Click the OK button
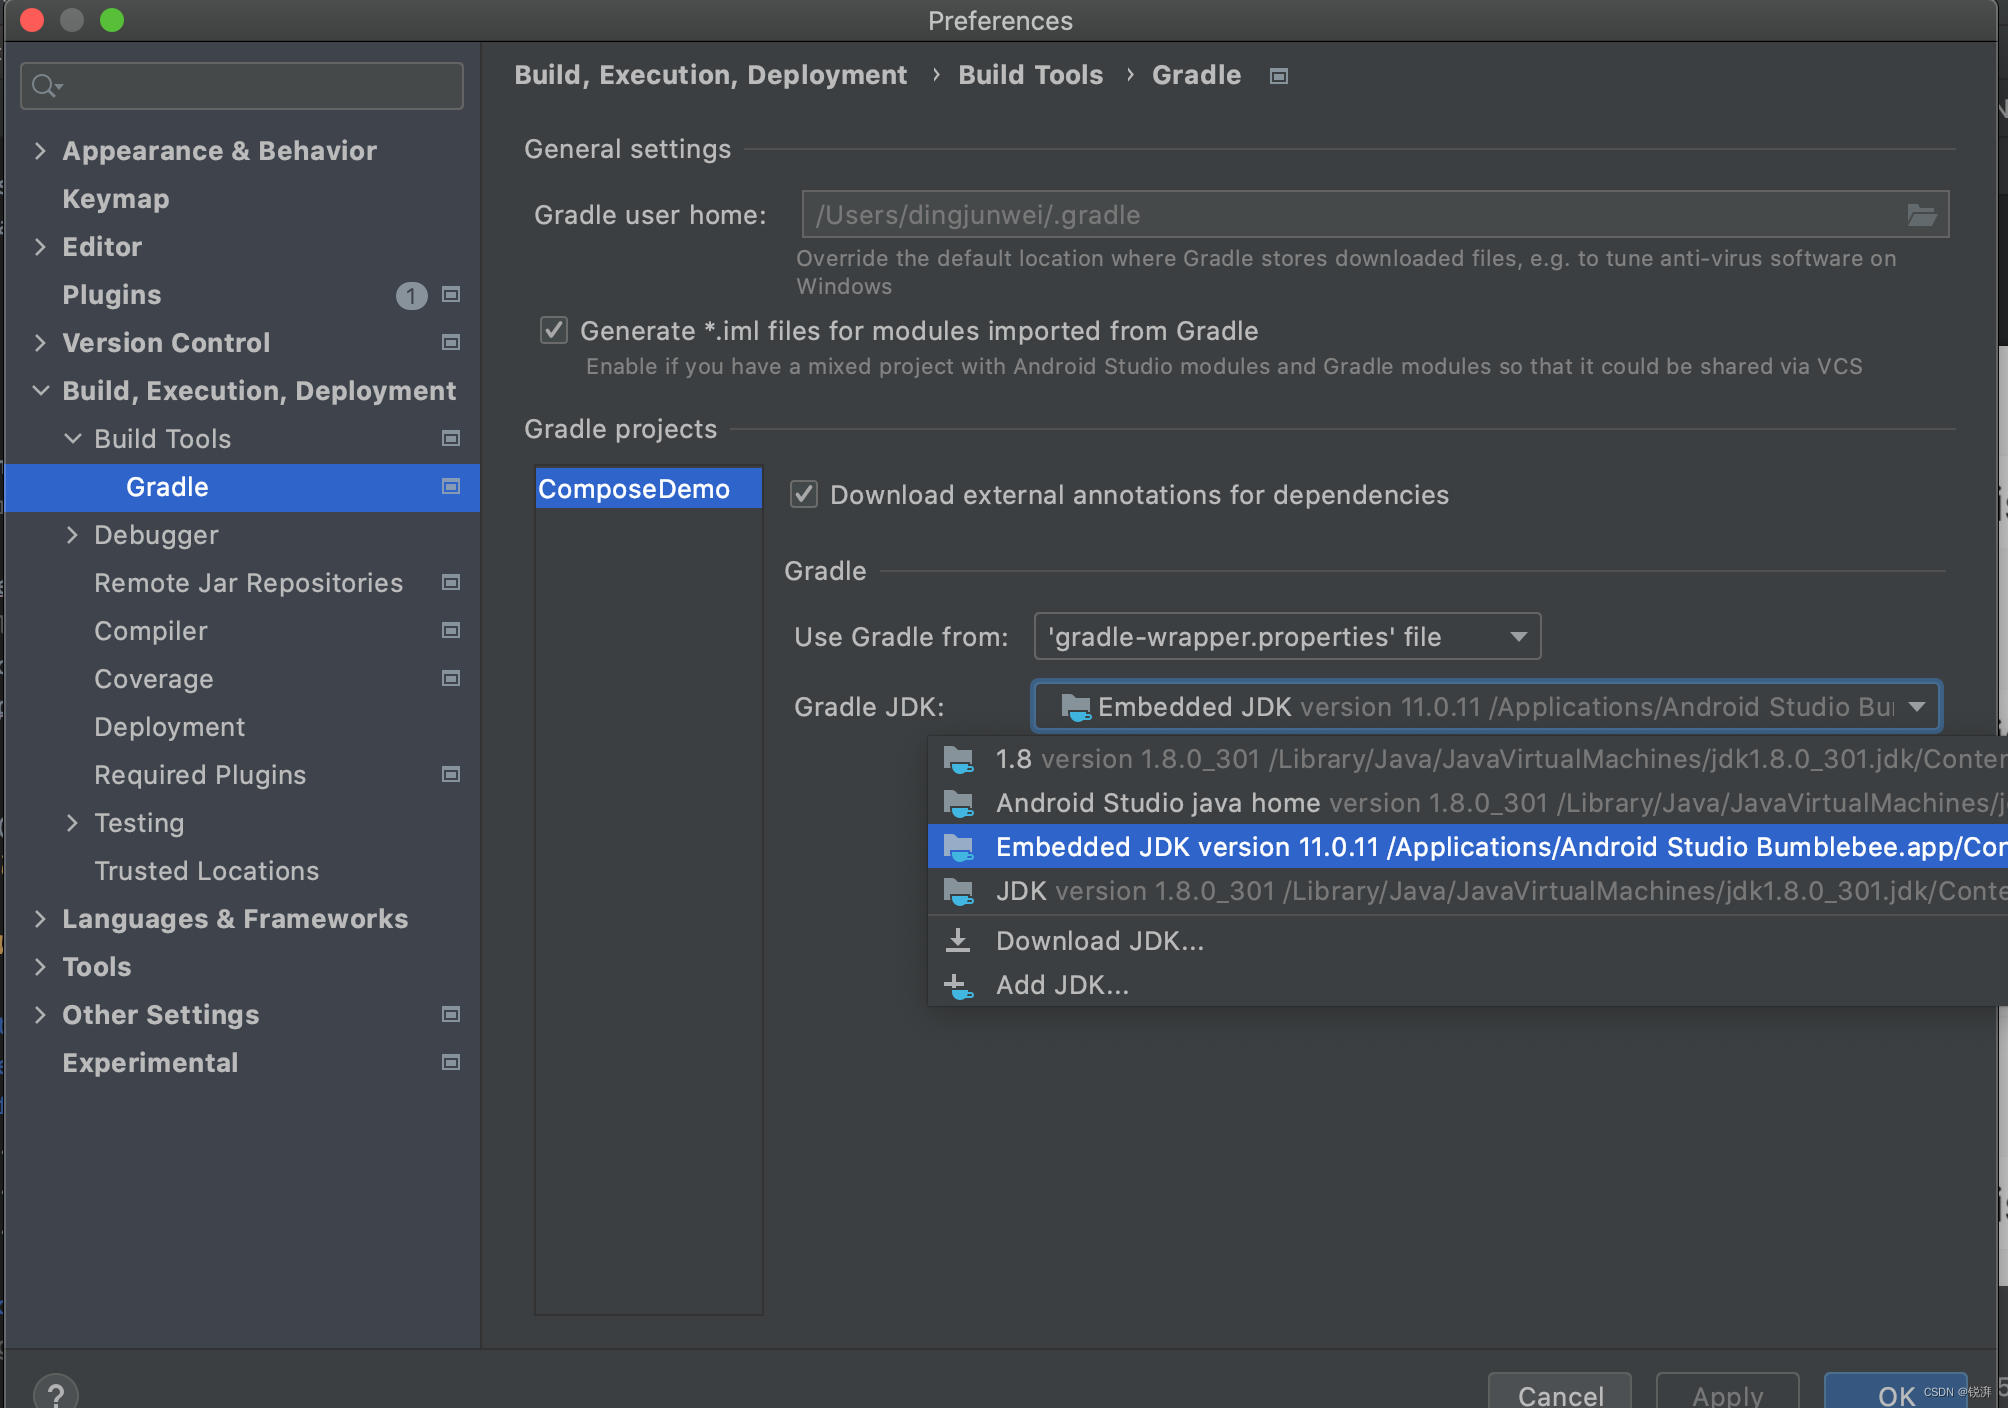 pyautogui.click(x=1893, y=1394)
